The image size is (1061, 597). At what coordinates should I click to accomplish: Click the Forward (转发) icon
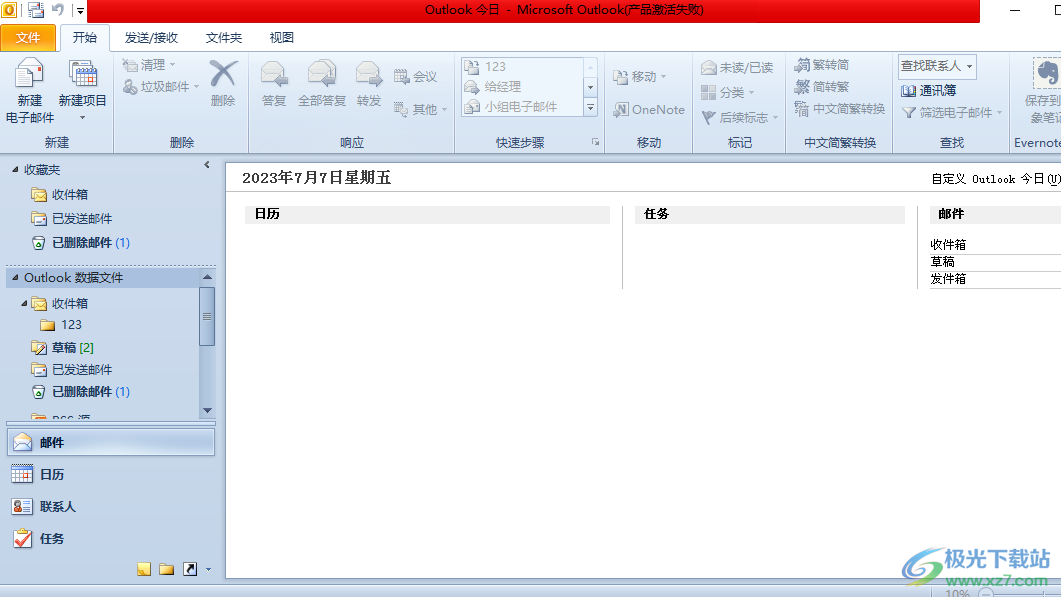pos(369,74)
